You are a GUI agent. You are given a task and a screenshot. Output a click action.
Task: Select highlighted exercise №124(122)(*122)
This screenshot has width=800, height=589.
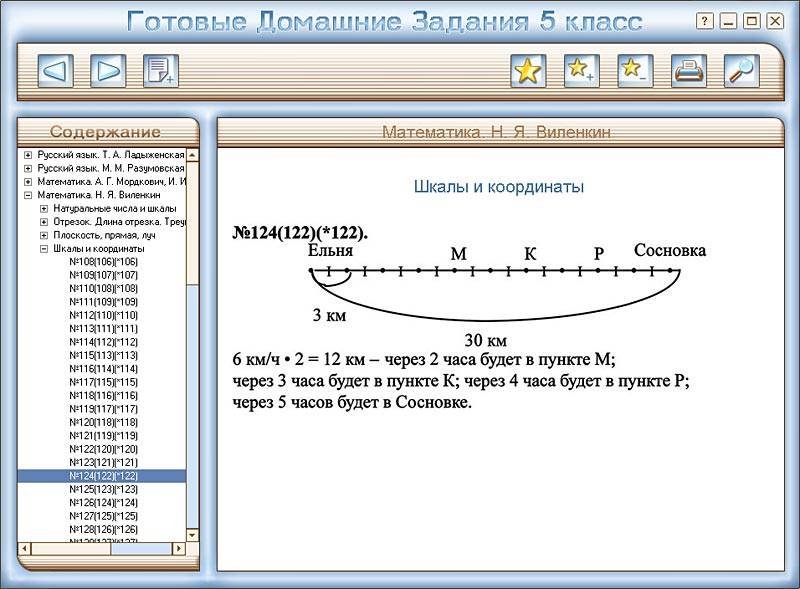tap(104, 476)
